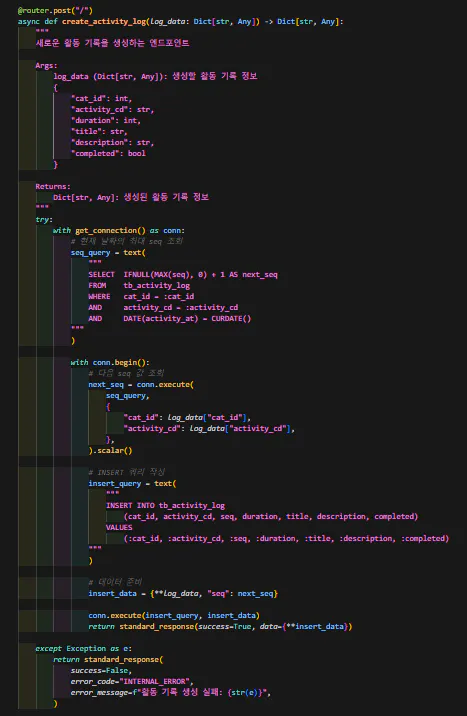Screen dimensions: 467x716
Task: Click the '"cat_id": log_data["cat_id"],' line
Action: (x=187, y=417)
